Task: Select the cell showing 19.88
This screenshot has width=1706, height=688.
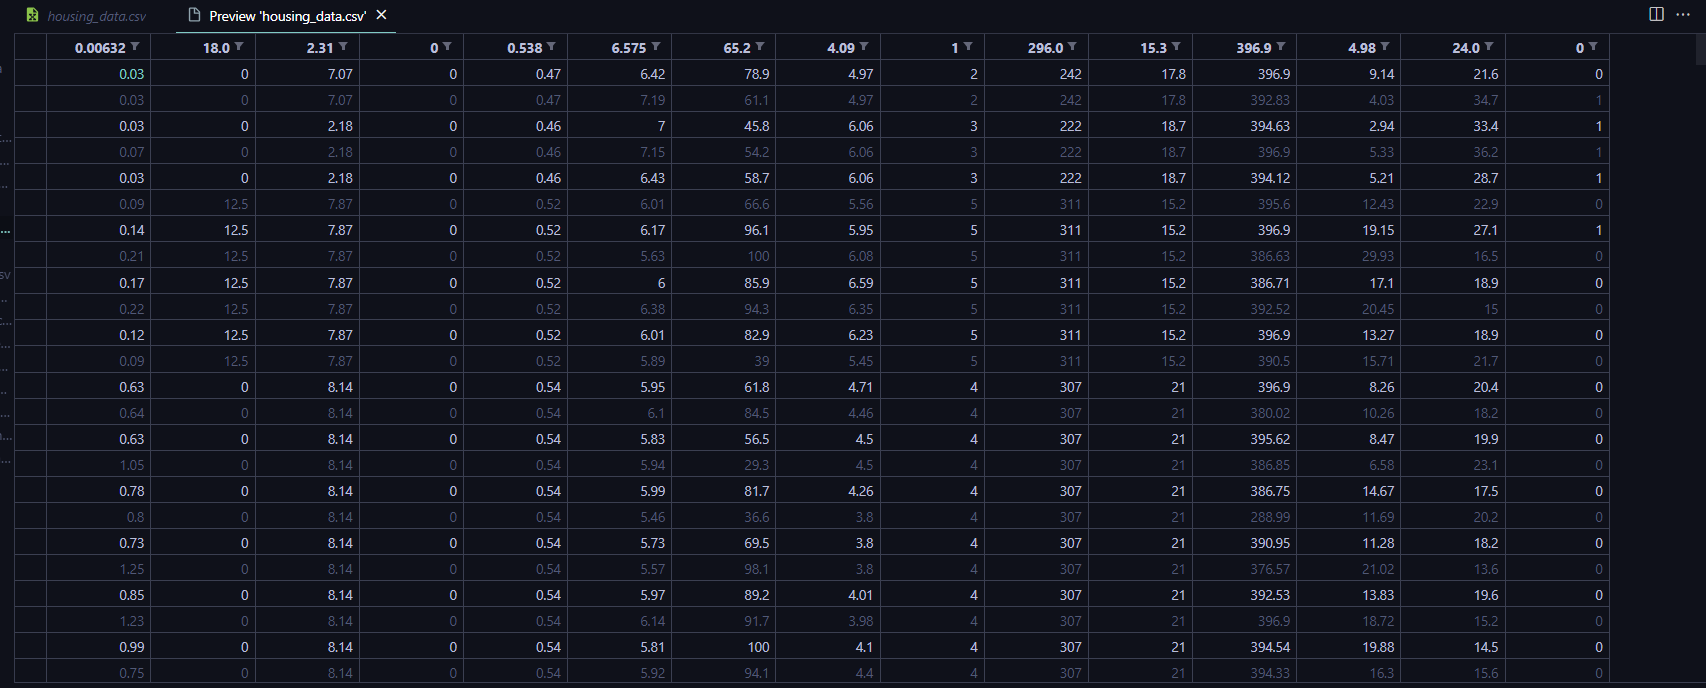Action: coord(1348,647)
